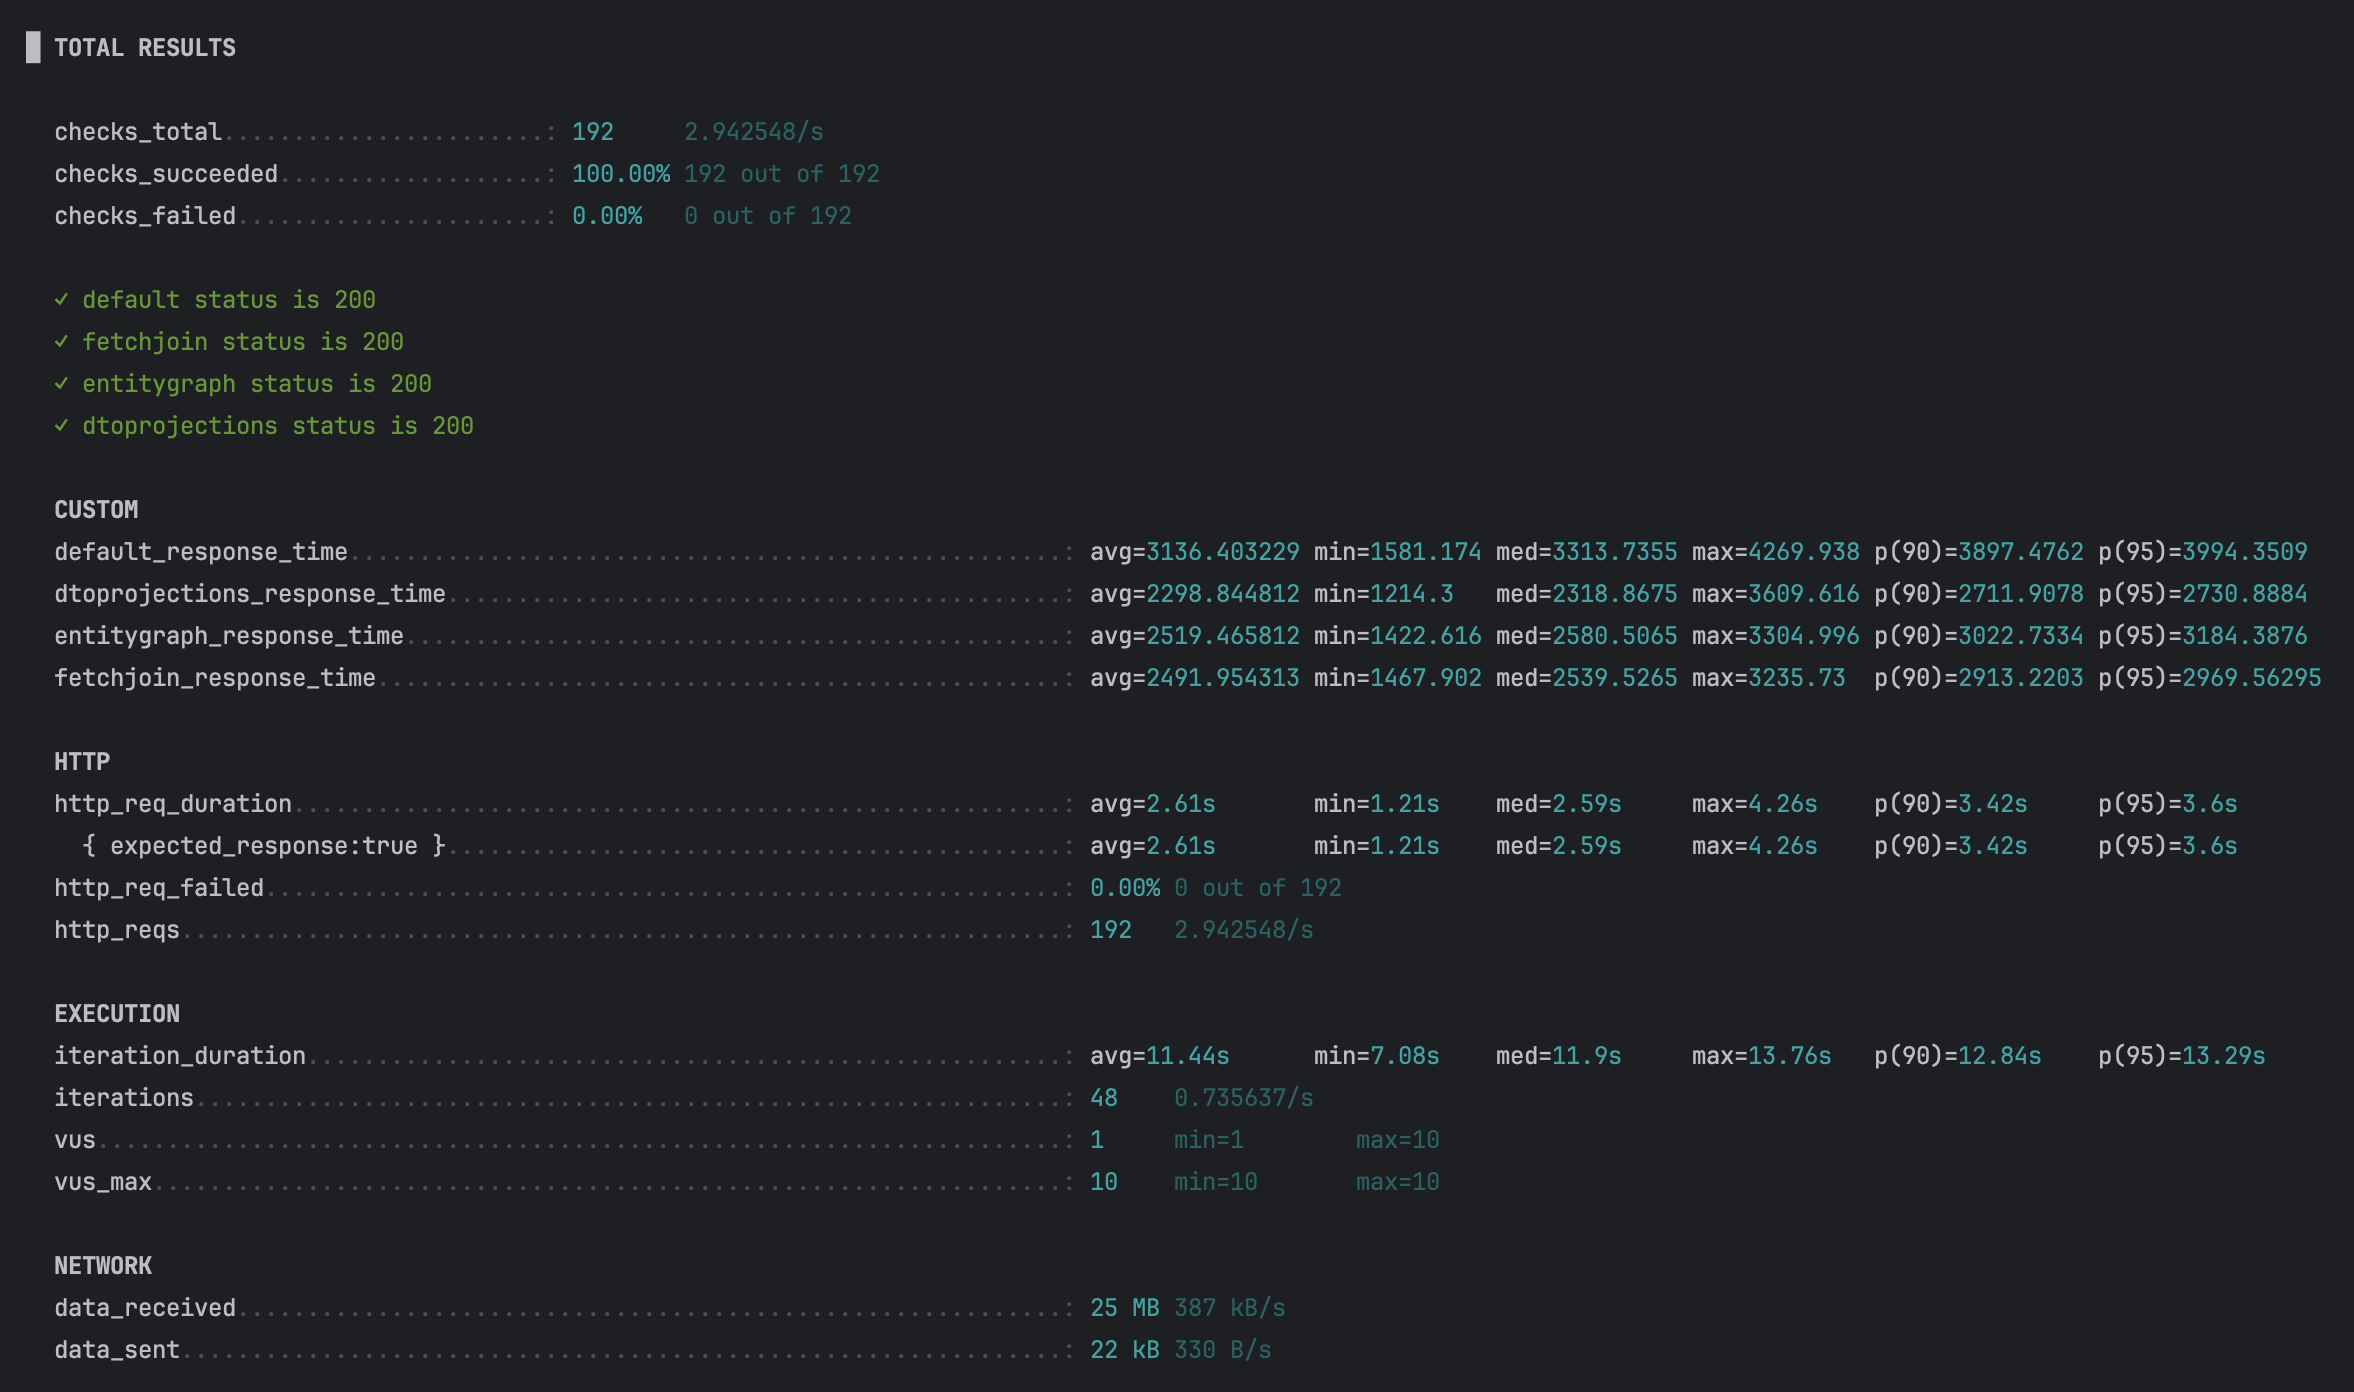This screenshot has height=1392, width=2354.
Task: Click the HTTP section header
Action: click(82, 762)
